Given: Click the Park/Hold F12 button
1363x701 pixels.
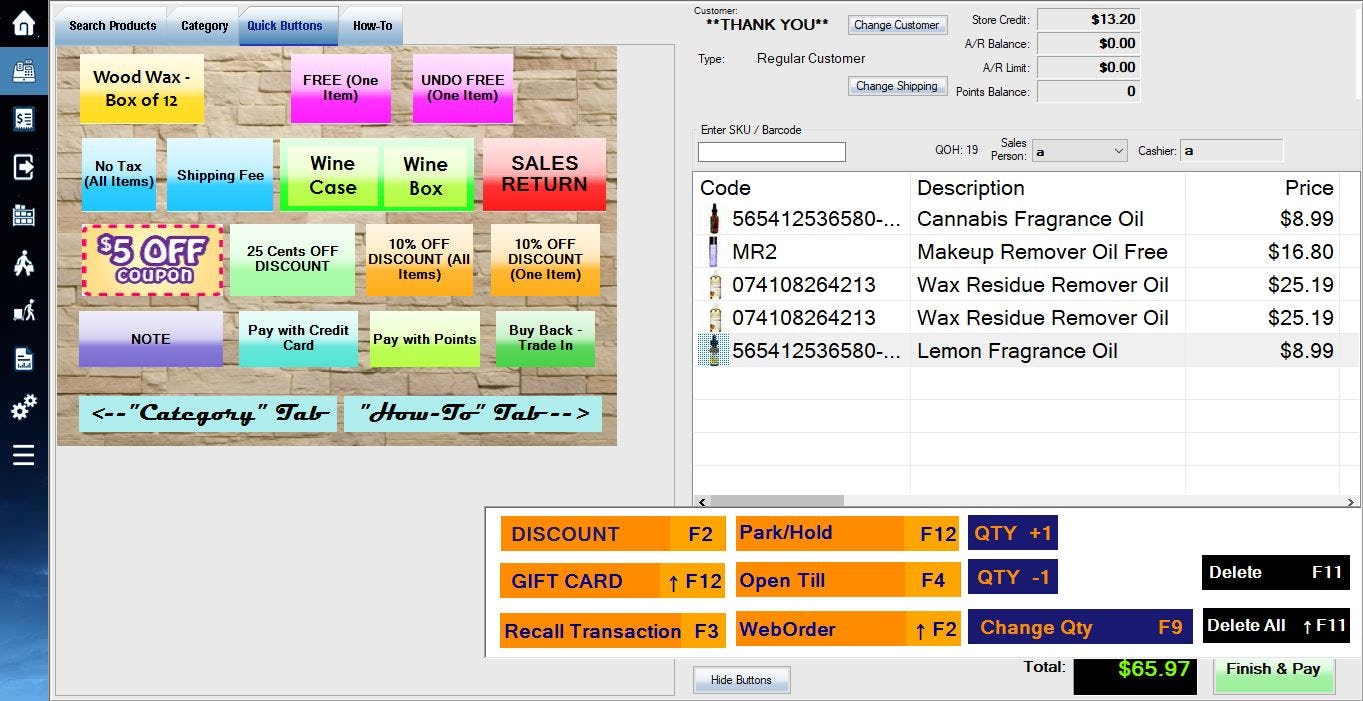Looking at the screenshot, I should [x=848, y=533].
